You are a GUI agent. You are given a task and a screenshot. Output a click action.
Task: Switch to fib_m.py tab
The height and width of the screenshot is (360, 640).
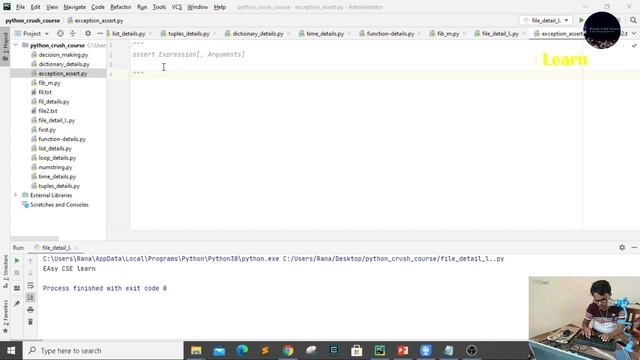[x=448, y=33]
